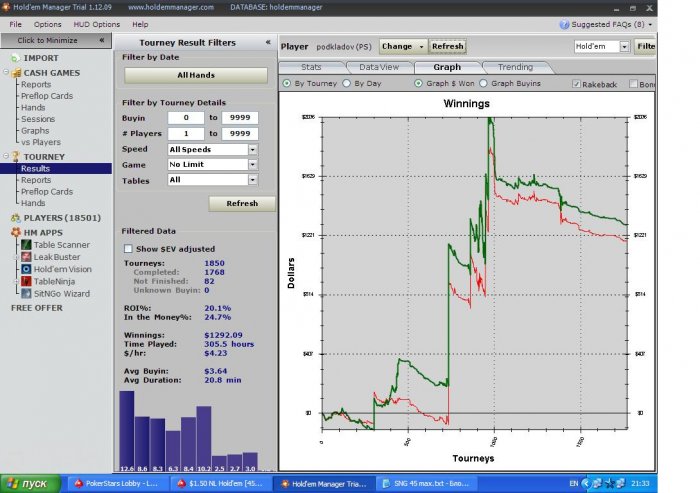Open Table Scanner app icon

pyautogui.click(x=26, y=245)
